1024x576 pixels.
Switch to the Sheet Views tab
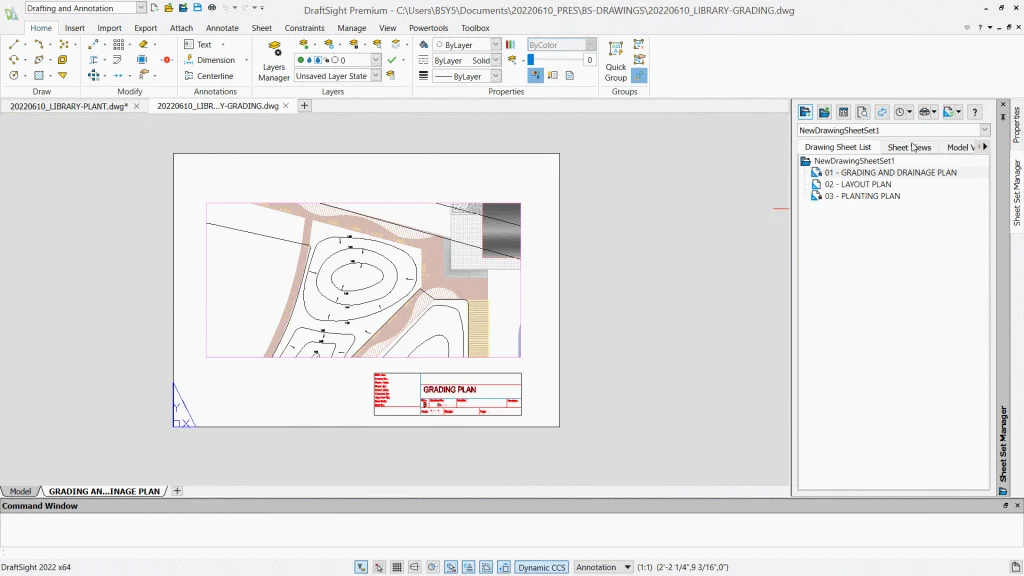pos(909,147)
